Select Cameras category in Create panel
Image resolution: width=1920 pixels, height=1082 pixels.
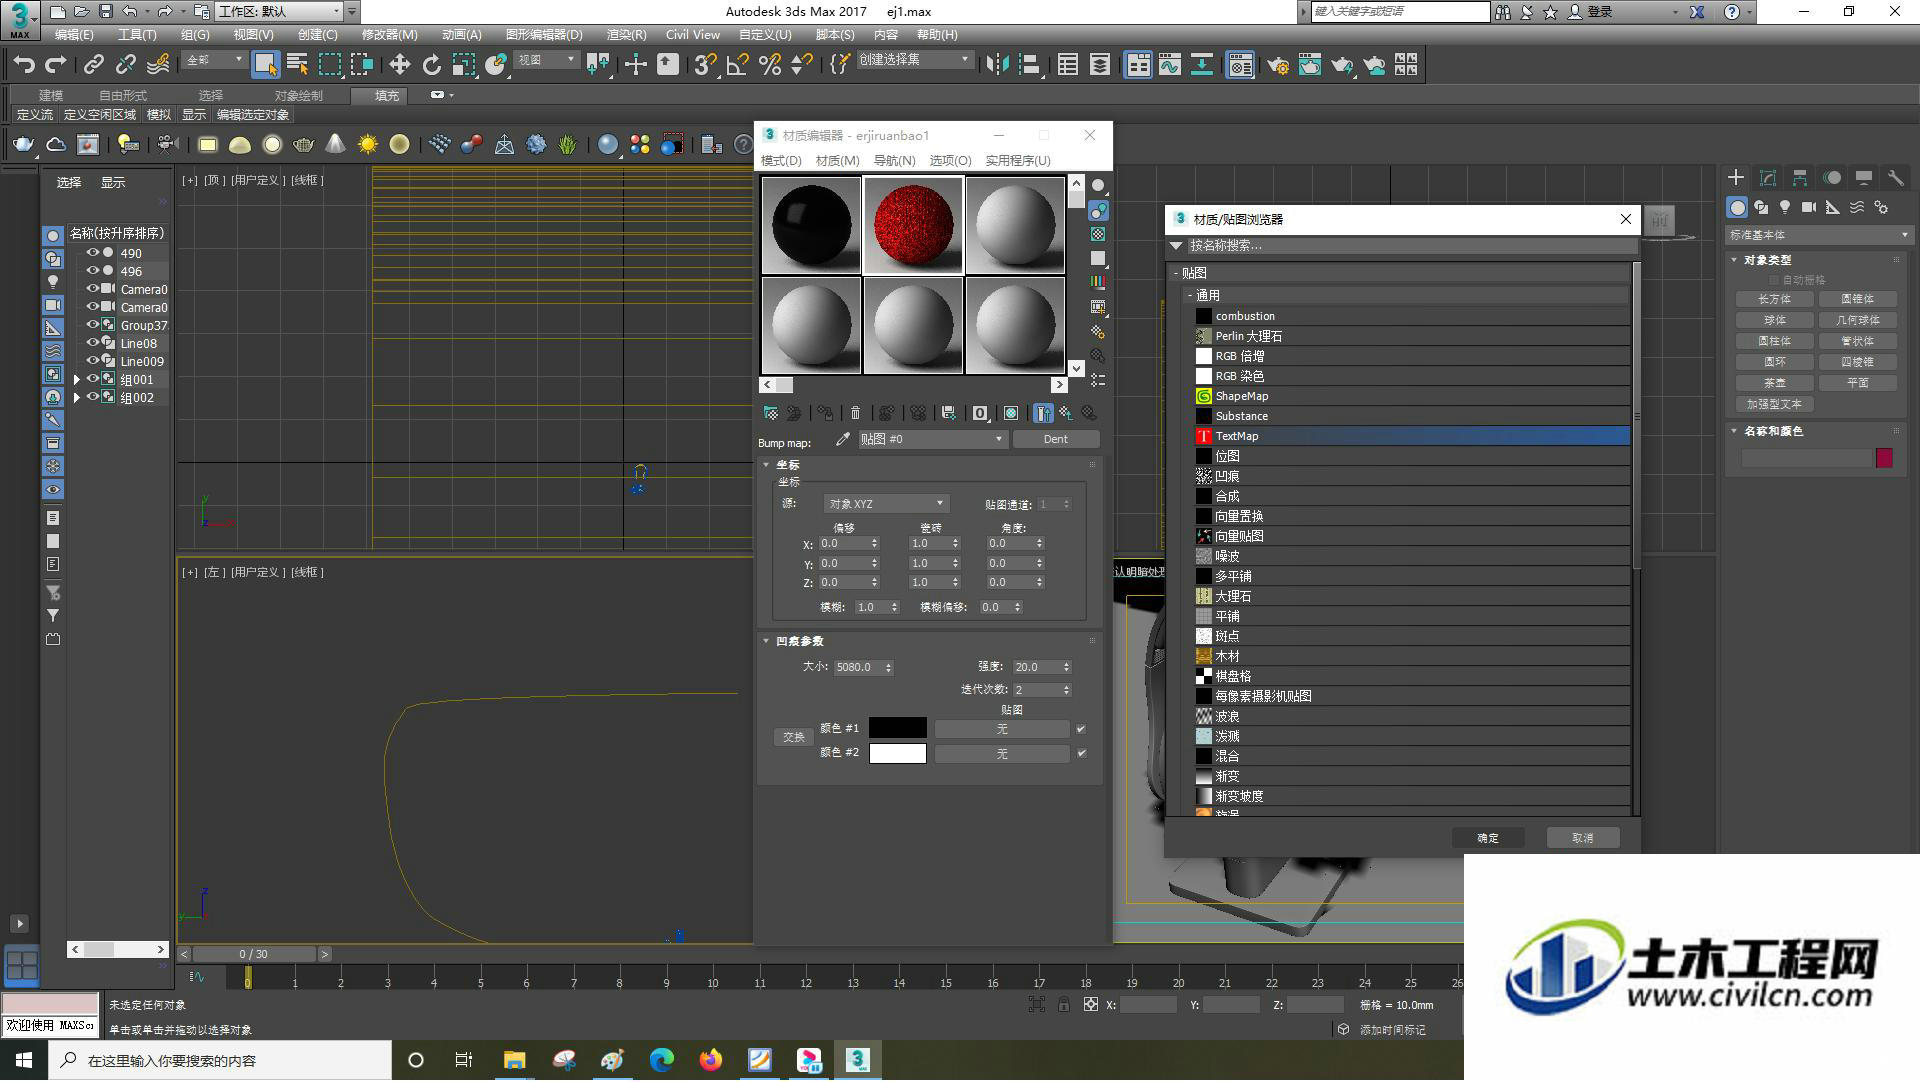tap(1809, 207)
